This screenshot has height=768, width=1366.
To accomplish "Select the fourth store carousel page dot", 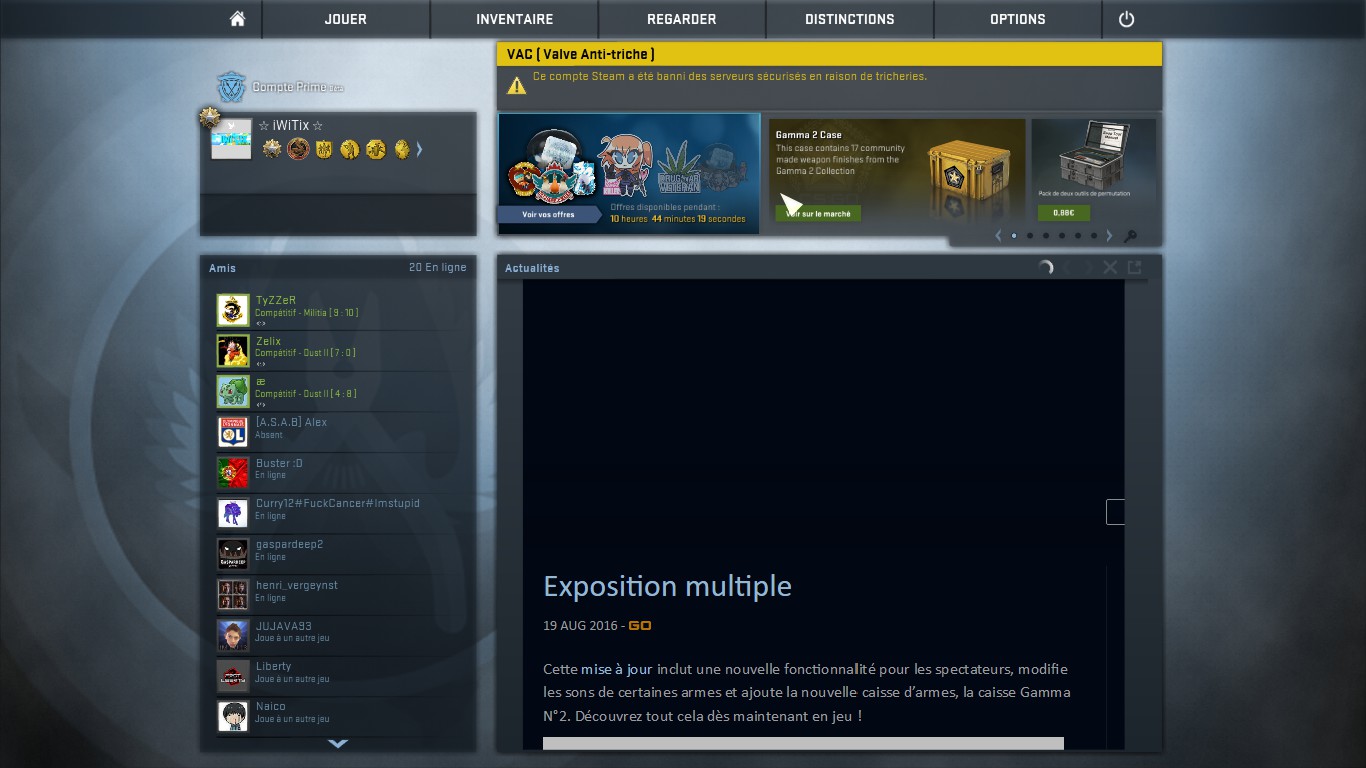I will point(1062,236).
